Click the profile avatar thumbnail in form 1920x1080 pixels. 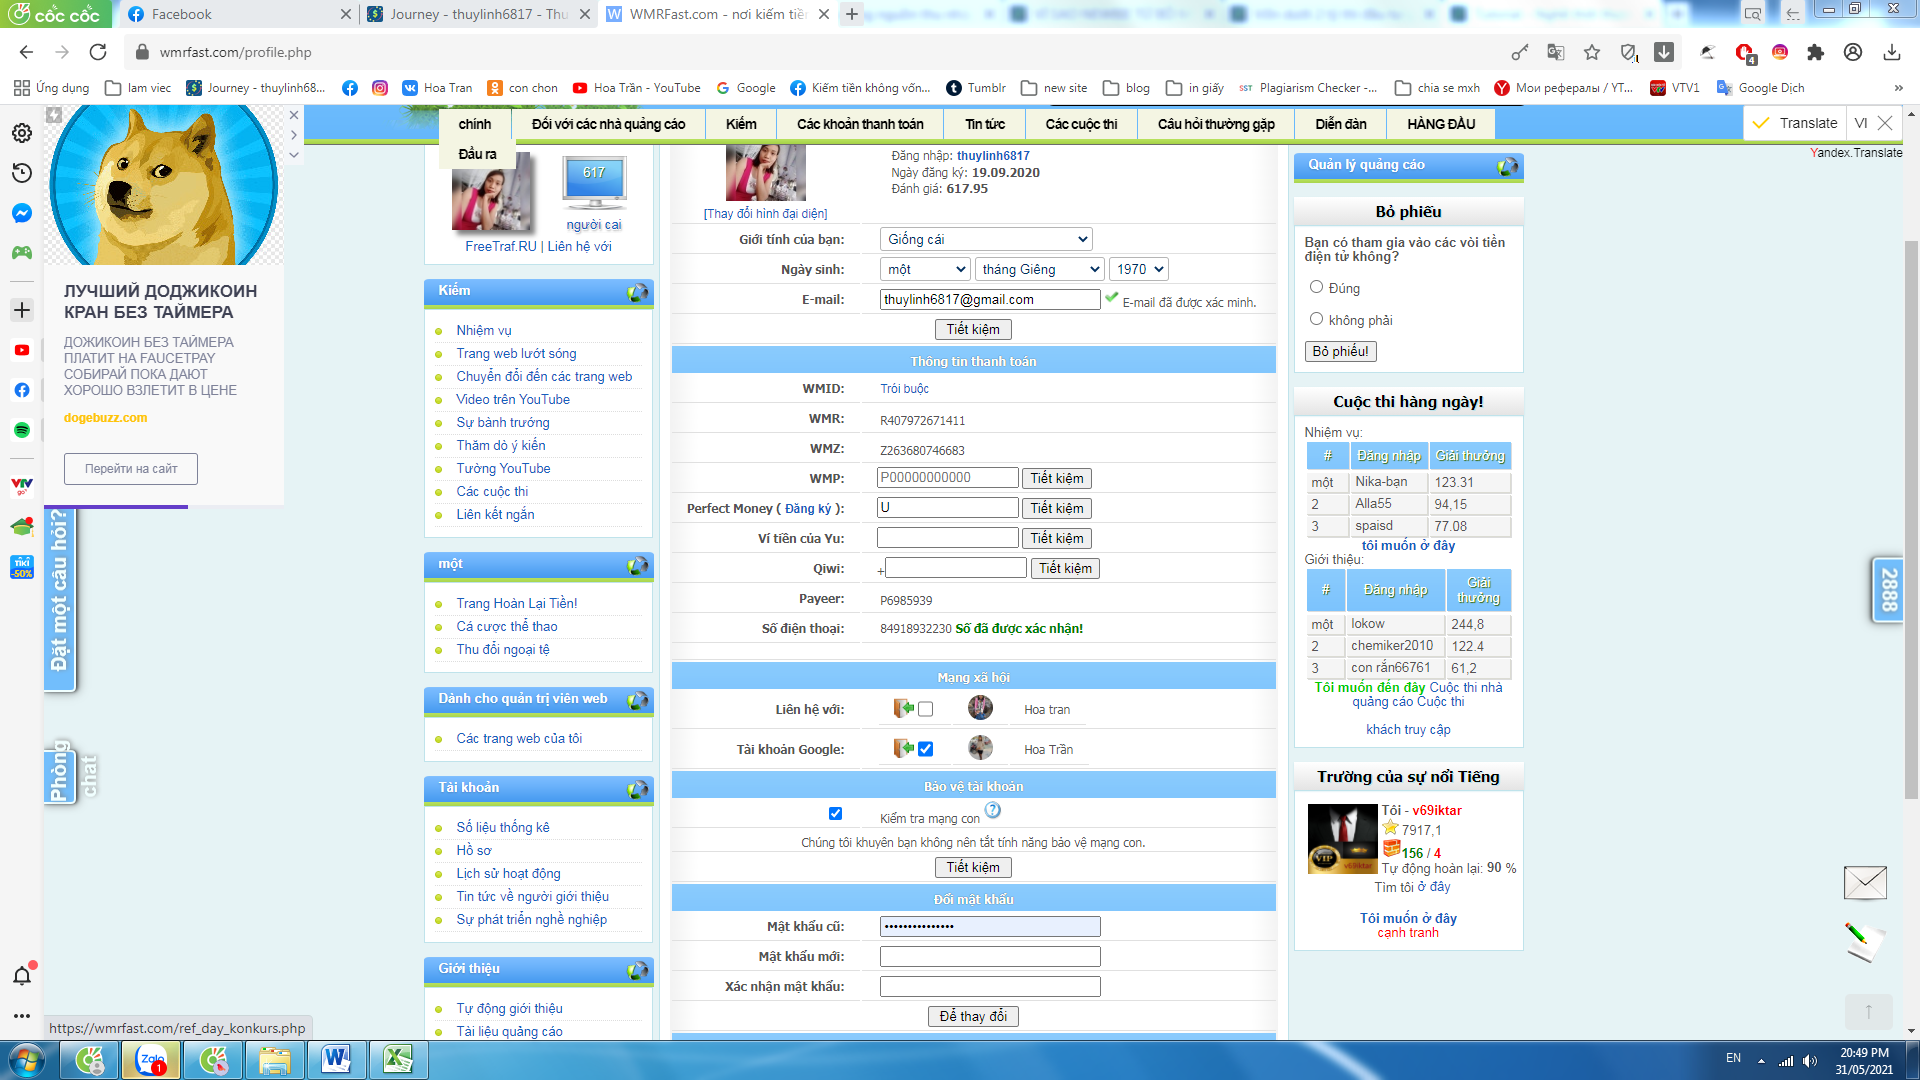(765, 173)
